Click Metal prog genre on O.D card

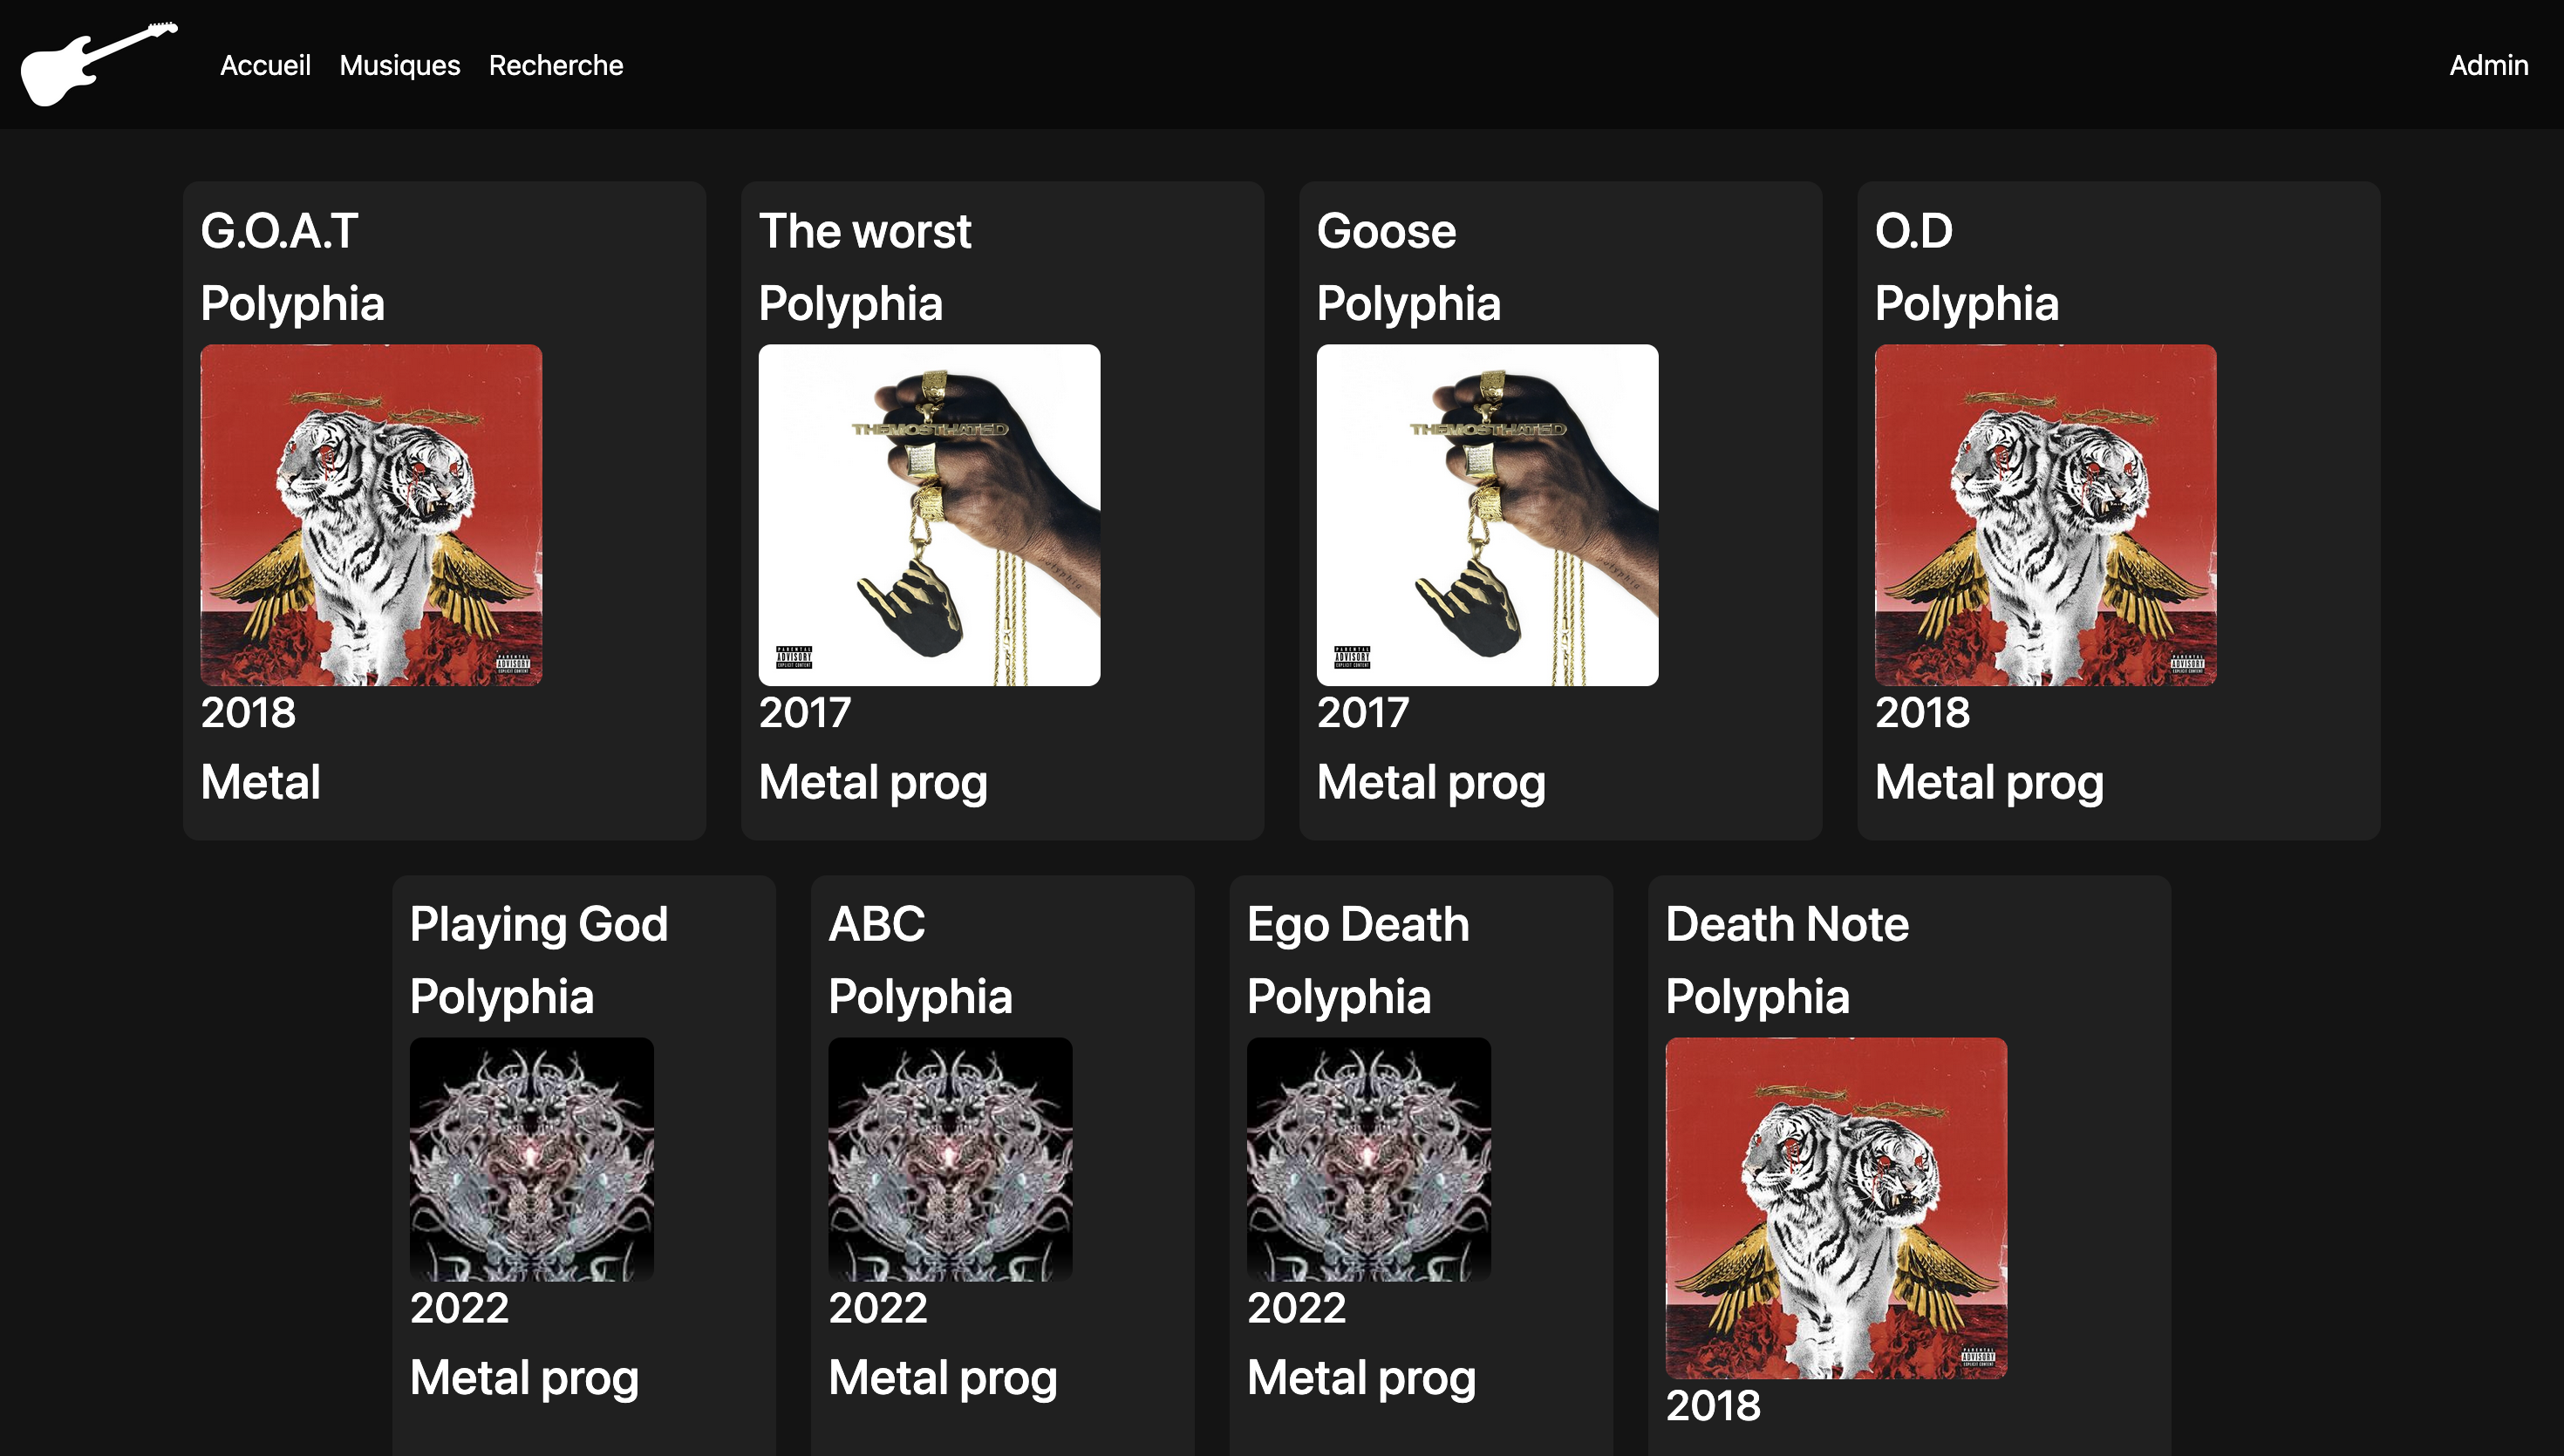pyautogui.click(x=1989, y=782)
